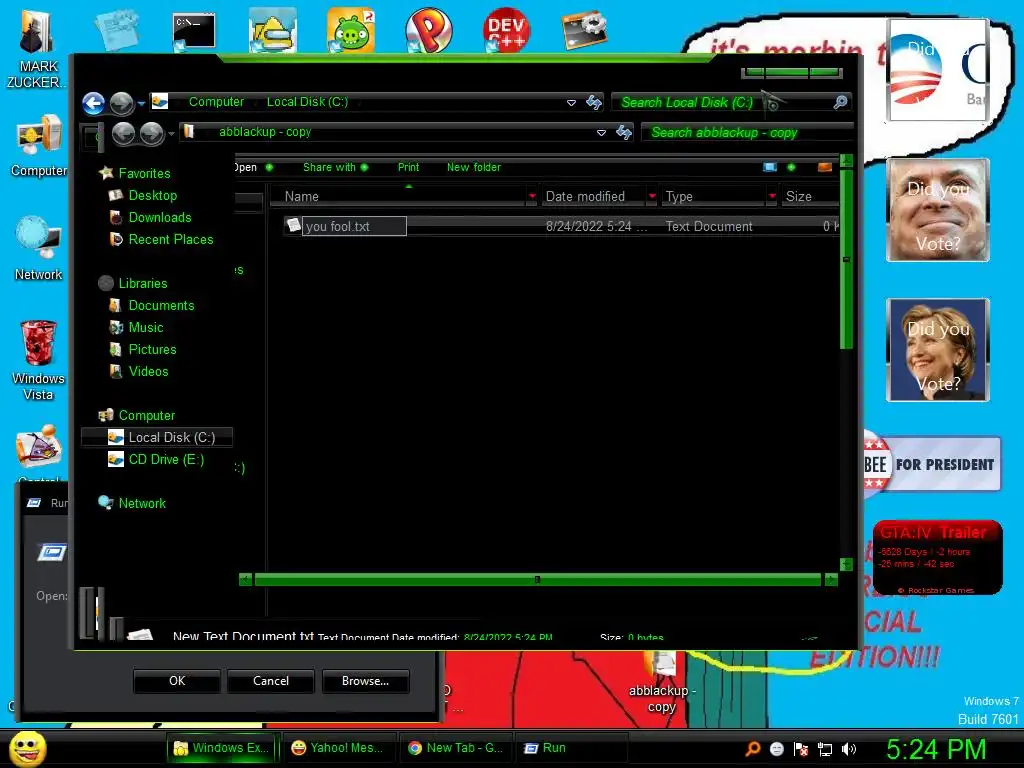The width and height of the screenshot is (1024, 768).
Task: Select Favorites in the navigation pane
Action: tap(144, 173)
